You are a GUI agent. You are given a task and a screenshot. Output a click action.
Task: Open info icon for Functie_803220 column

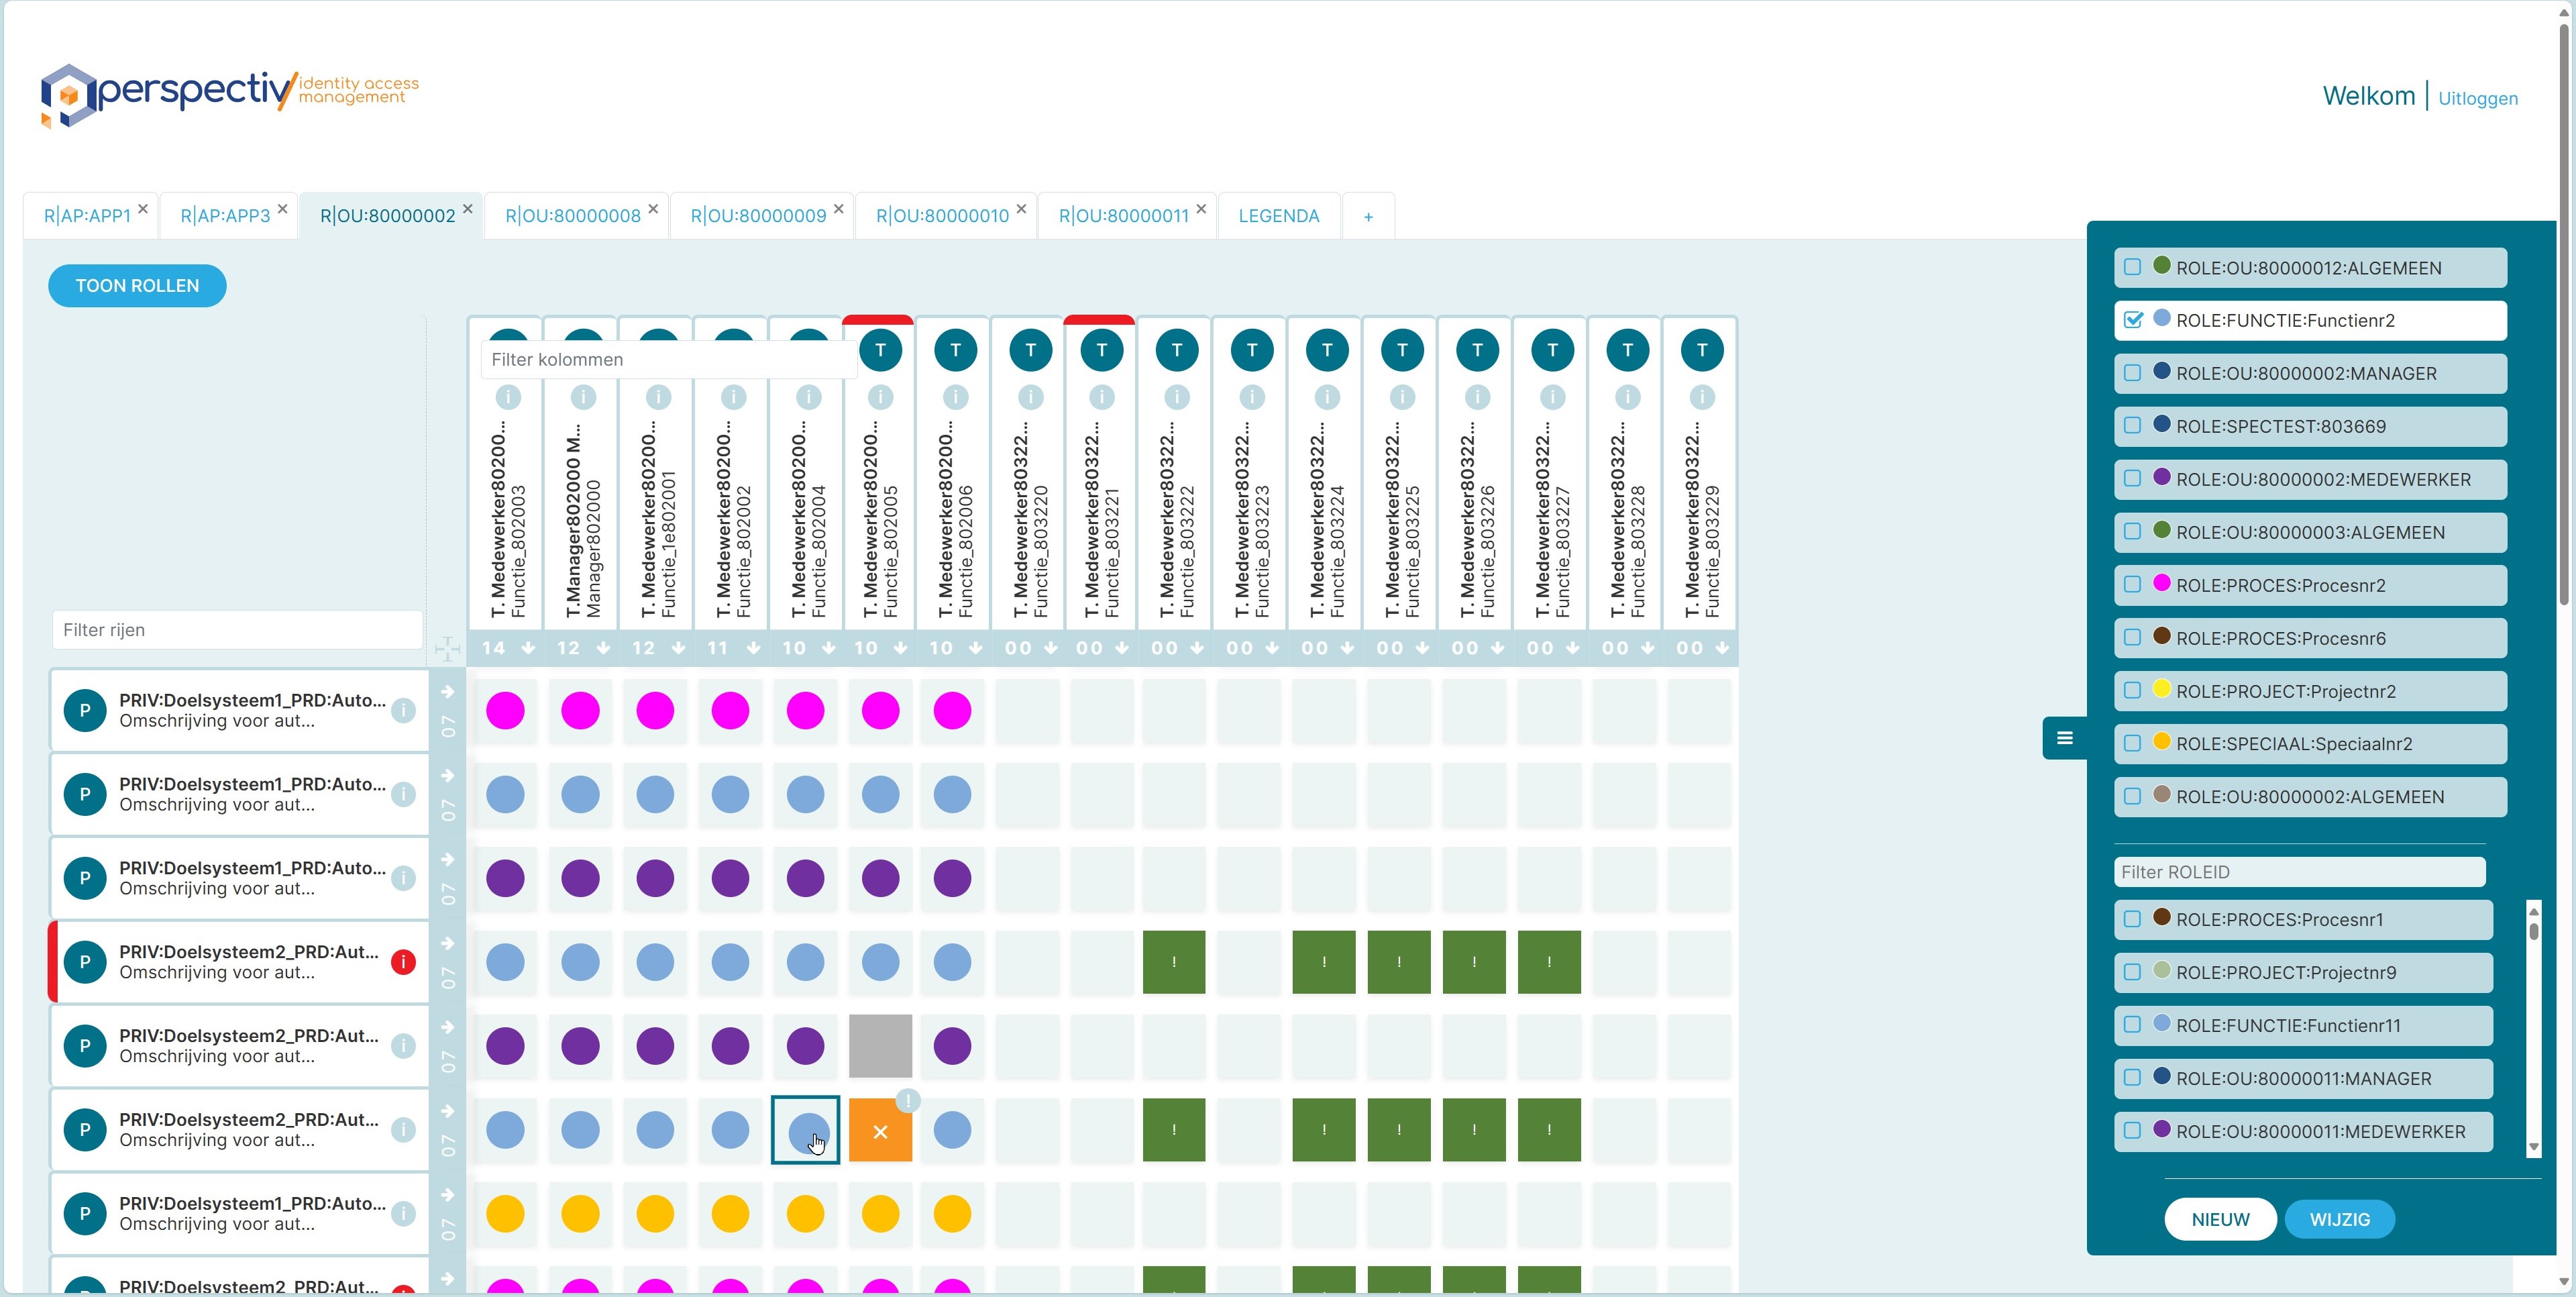click(x=1030, y=397)
